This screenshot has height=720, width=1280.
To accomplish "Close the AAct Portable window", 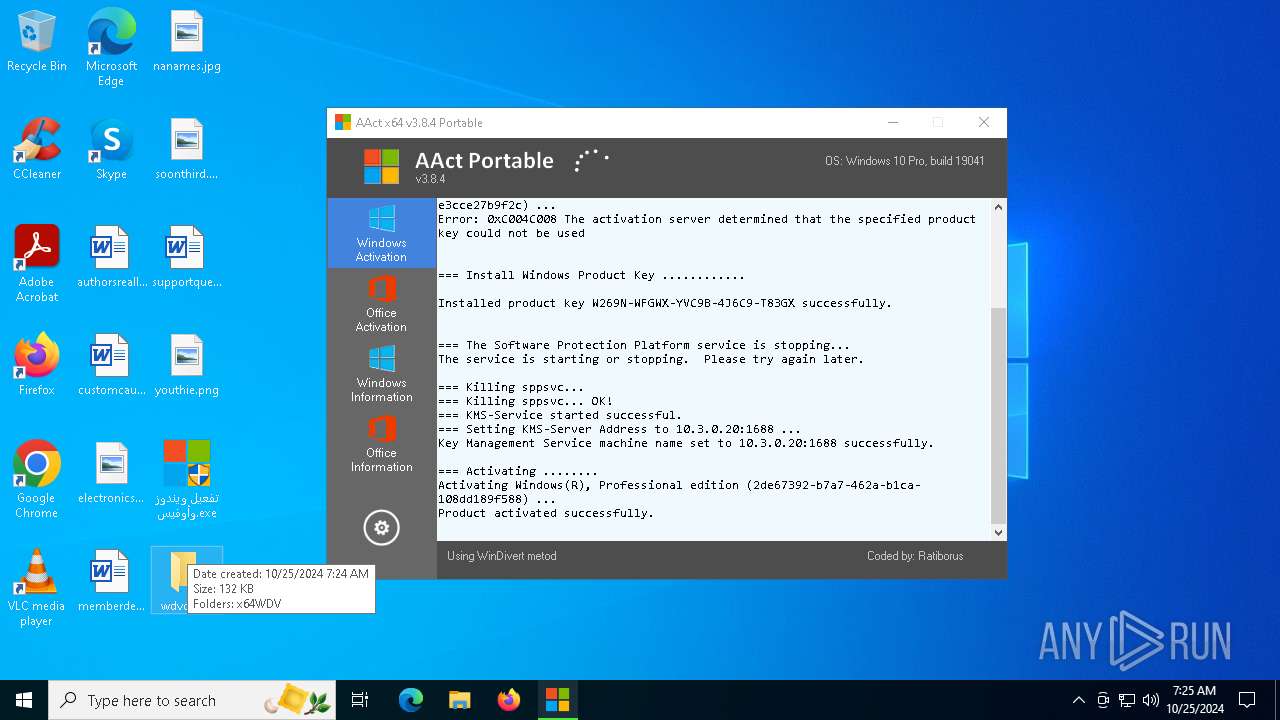I will pyautogui.click(x=984, y=122).
